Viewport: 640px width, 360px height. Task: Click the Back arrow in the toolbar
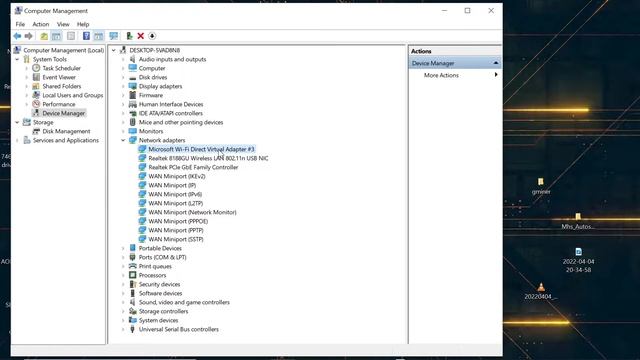[x=17, y=36]
